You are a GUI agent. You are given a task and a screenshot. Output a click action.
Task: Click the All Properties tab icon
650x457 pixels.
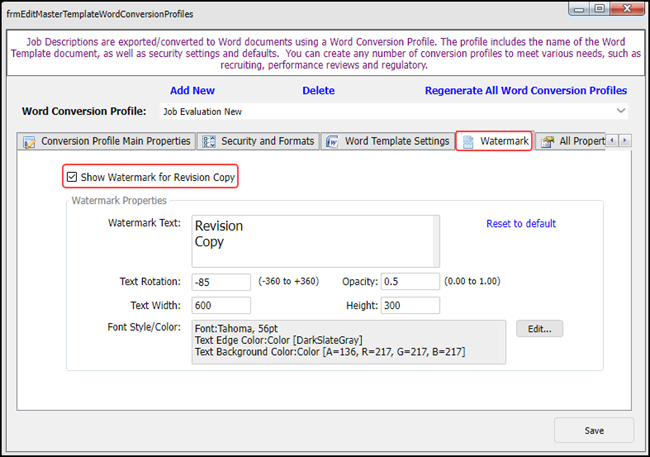point(547,142)
